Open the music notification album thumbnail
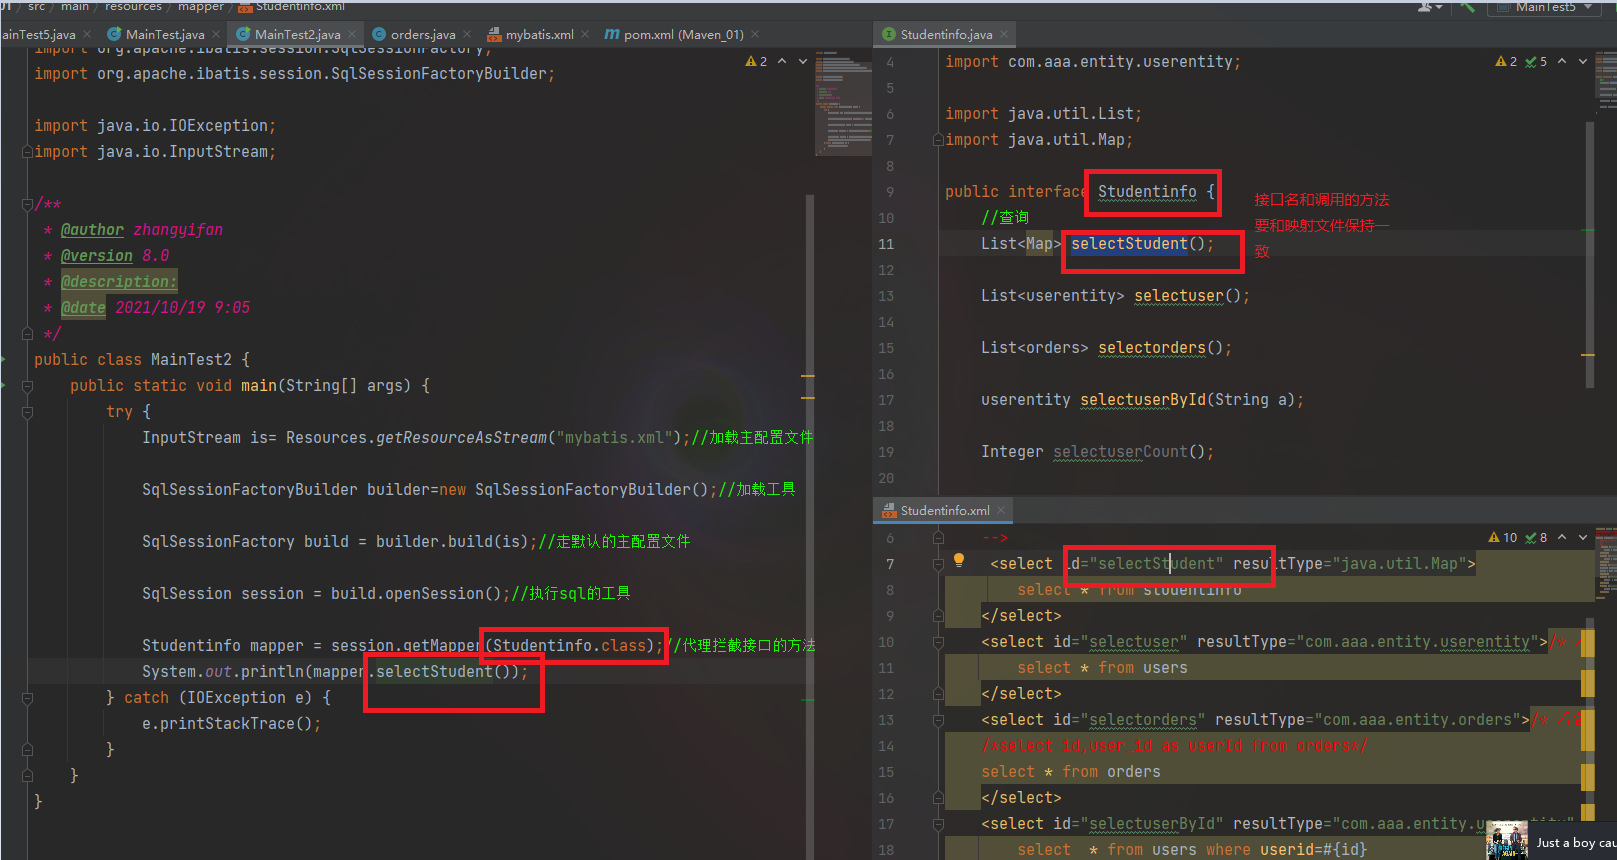Screen dimensions: 1617x860 click(1506, 841)
